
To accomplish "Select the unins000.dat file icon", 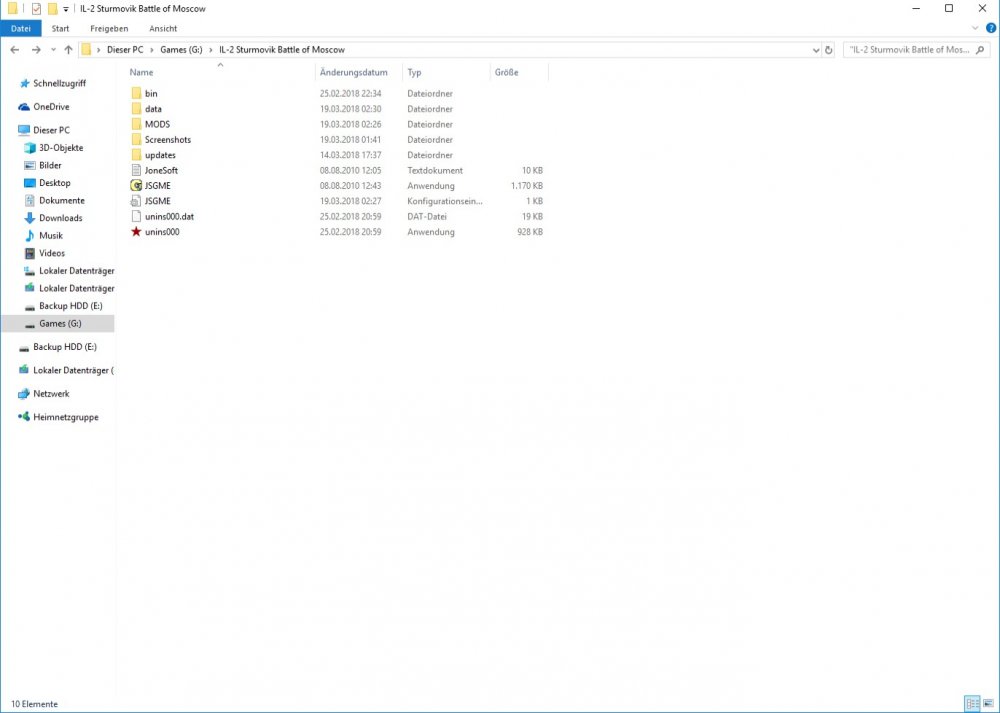I will (x=136, y=216).
